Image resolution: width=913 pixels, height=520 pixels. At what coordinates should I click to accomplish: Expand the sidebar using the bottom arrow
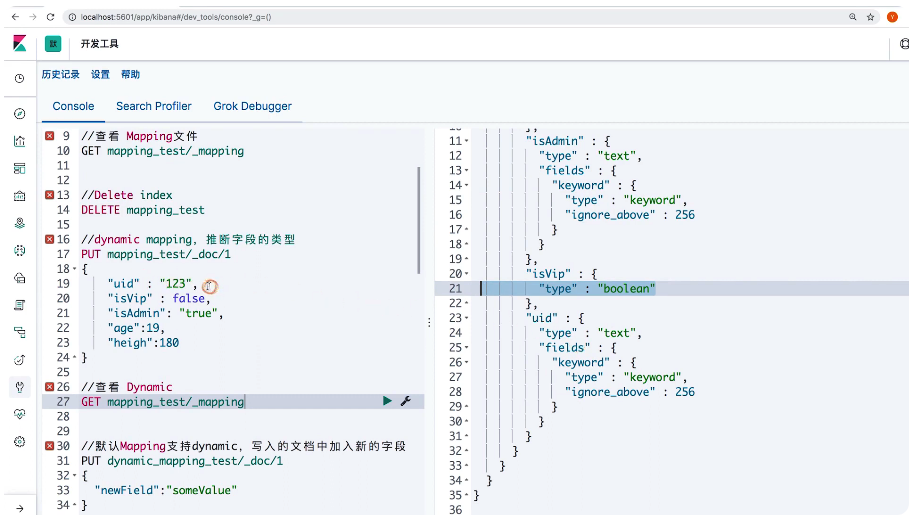19,508
